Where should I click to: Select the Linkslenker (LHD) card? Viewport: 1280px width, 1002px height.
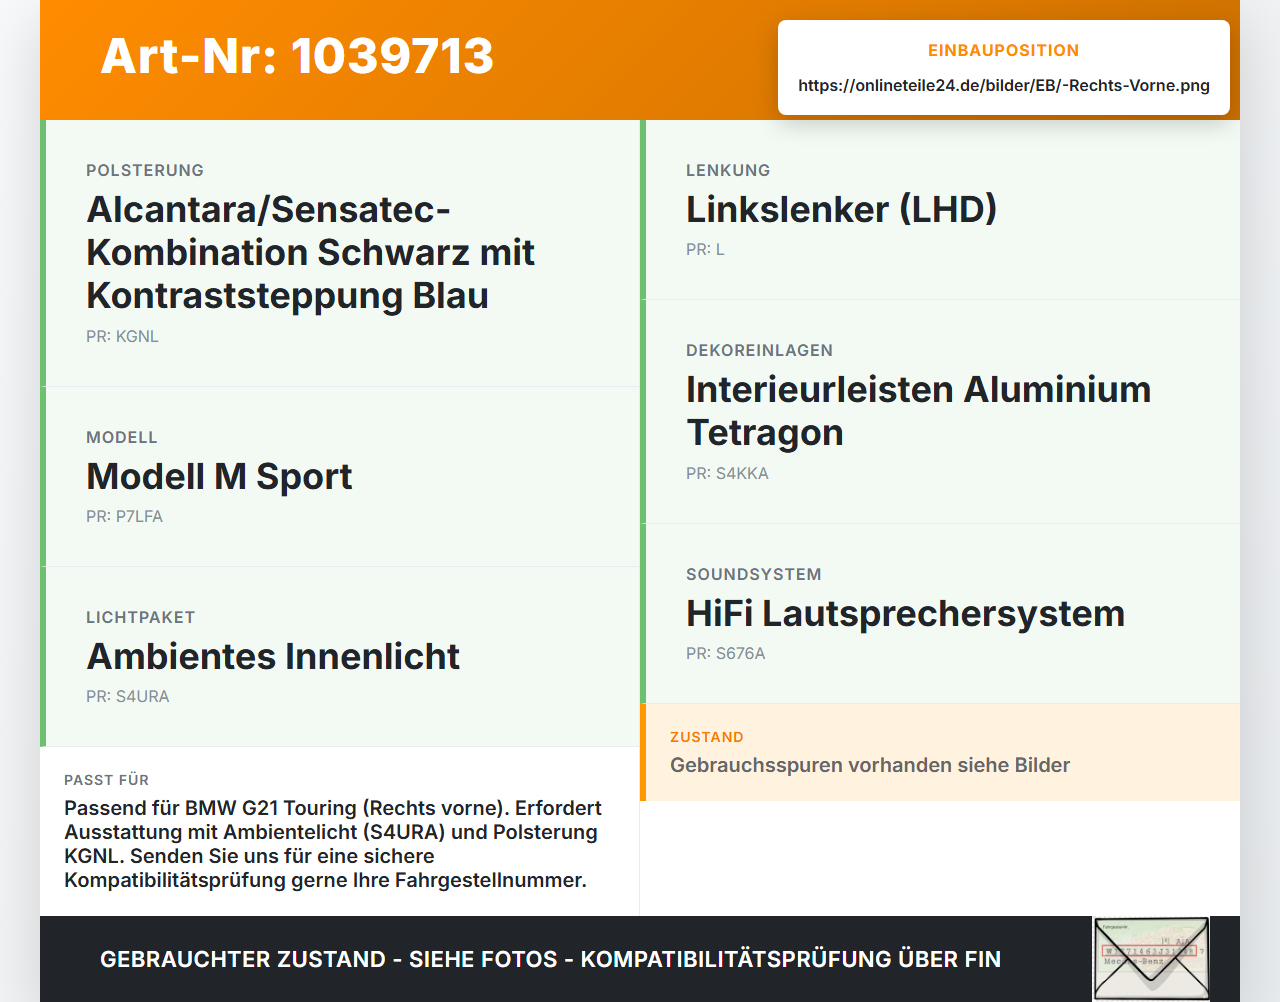pos(940,210)
